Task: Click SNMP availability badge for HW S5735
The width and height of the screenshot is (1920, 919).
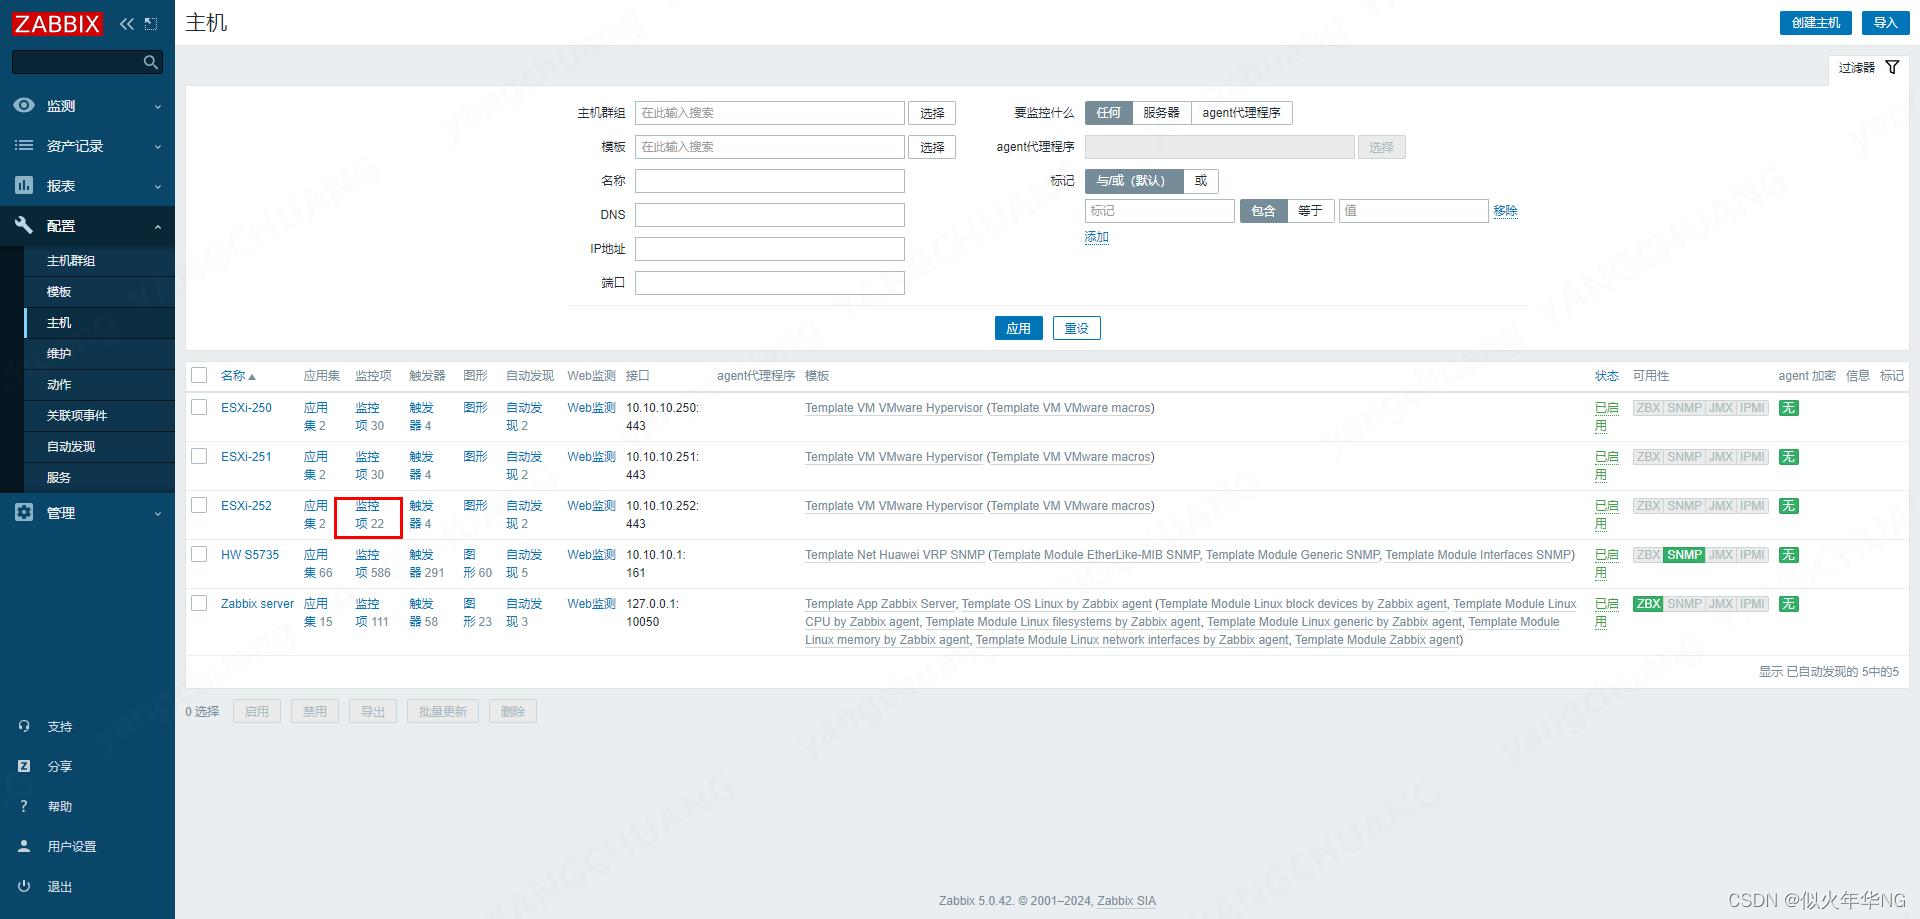Action: [x=1684, y=555]
